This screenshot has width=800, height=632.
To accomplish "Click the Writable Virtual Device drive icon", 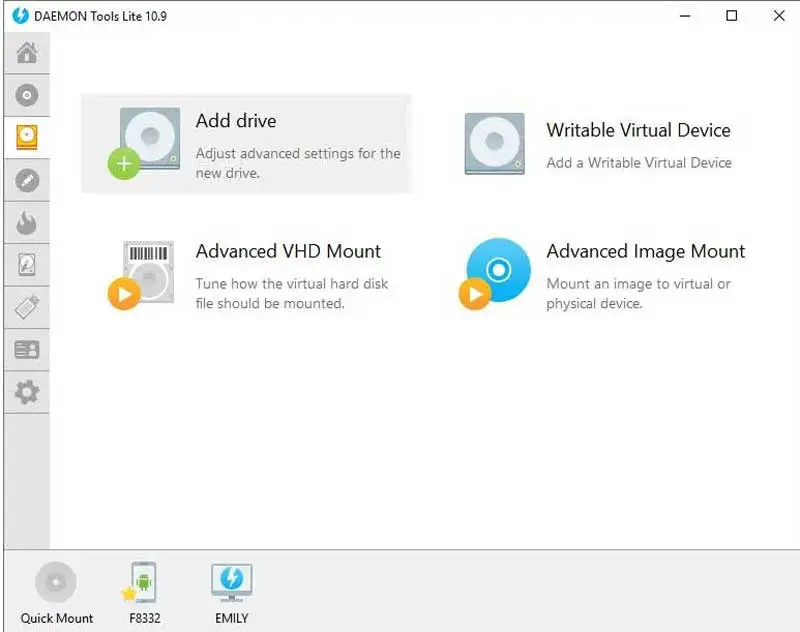I will click(494, 144).
